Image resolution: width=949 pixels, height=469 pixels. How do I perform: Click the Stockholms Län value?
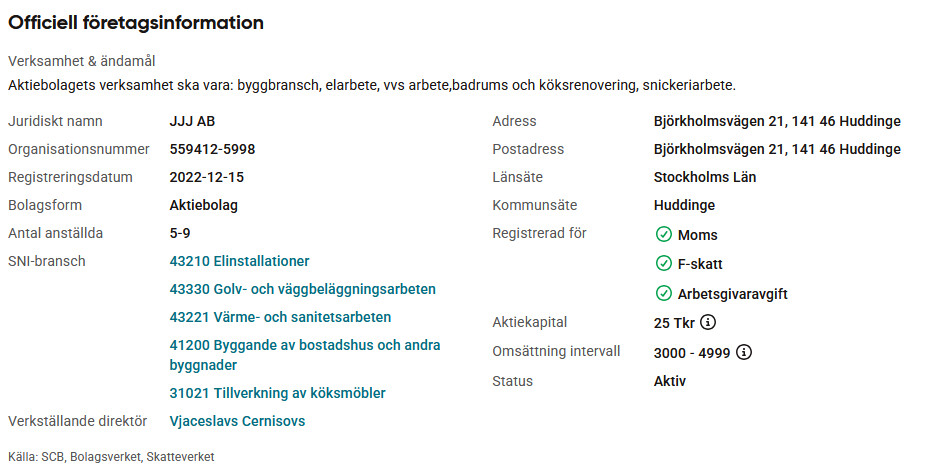coord(704,177)
